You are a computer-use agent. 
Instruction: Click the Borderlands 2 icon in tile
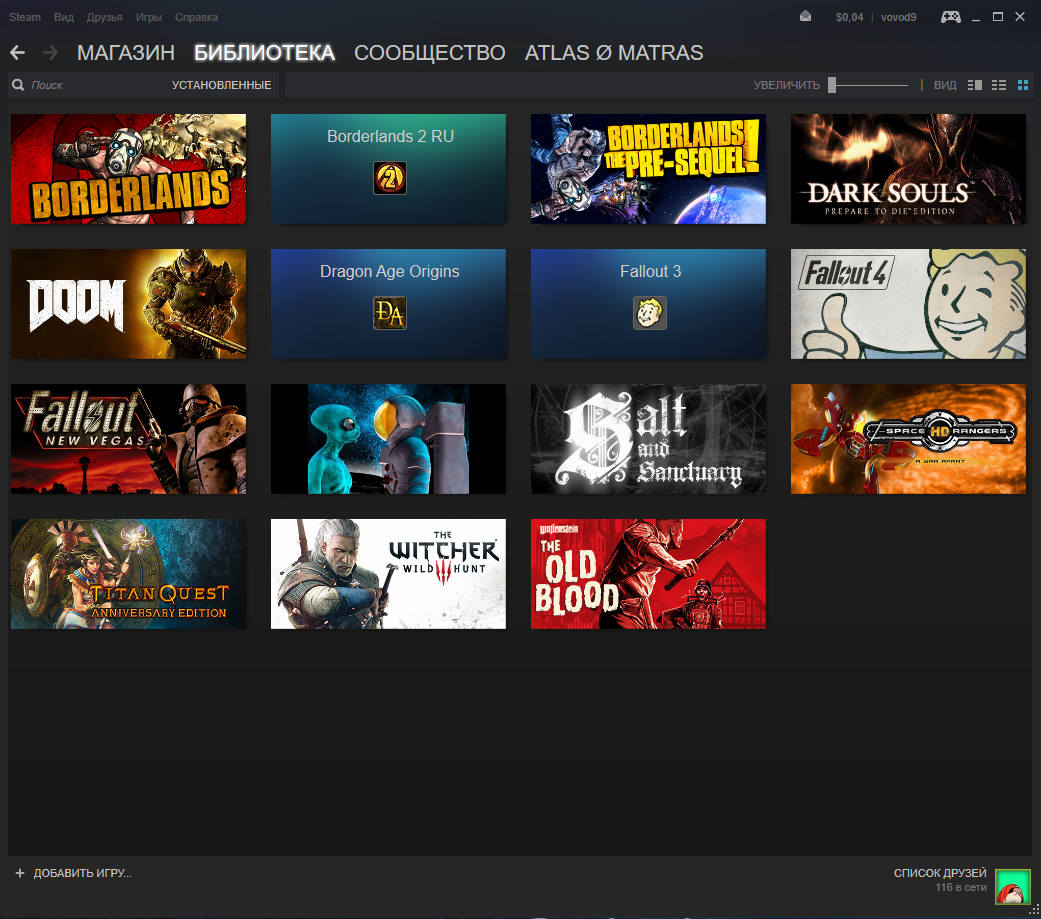[390, 178]
